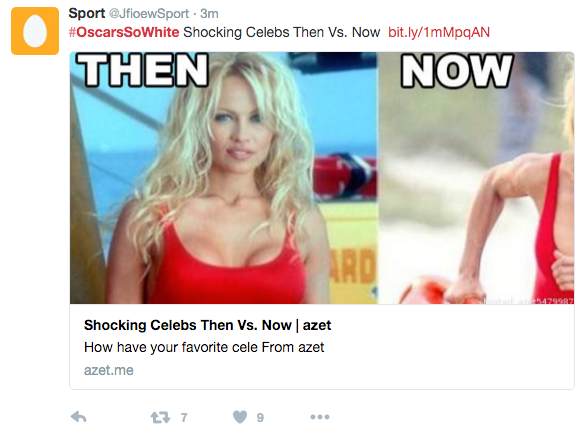Click the NOW caption on the image
The height and width of the screenshot is (431, 582).
pos(457,70)
